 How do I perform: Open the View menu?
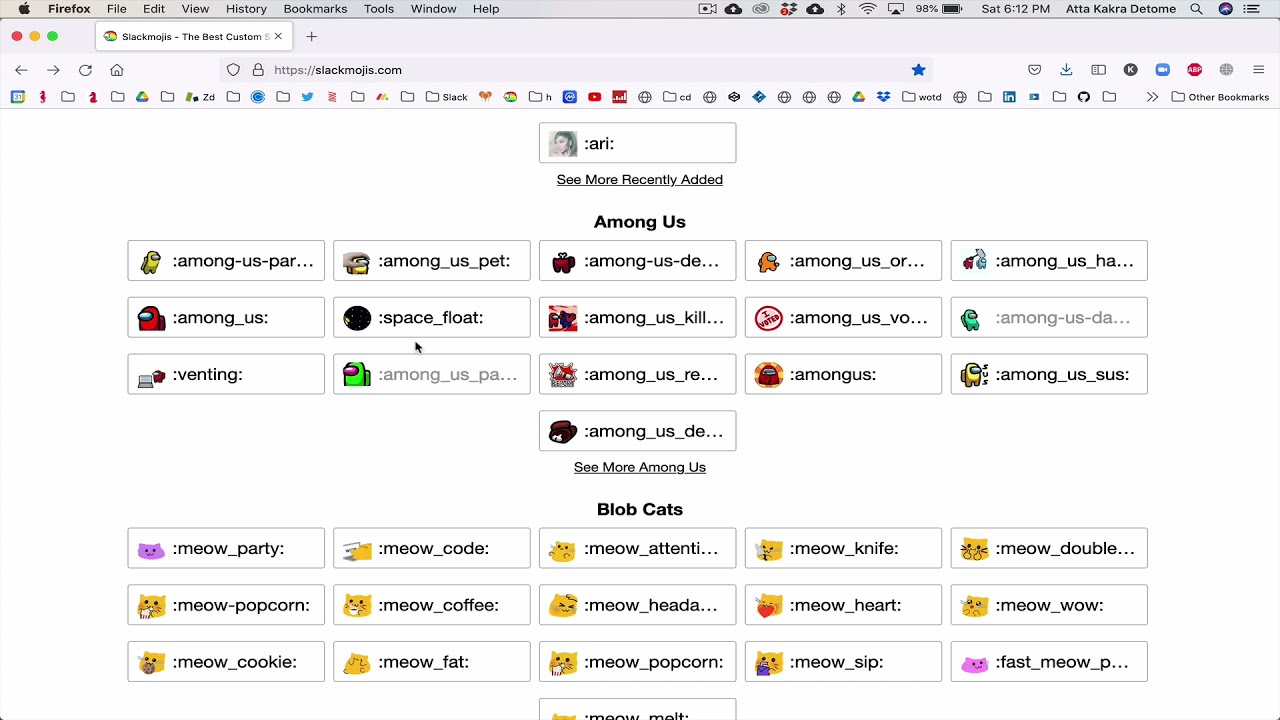pyautogui.click(x=195, y=9)
